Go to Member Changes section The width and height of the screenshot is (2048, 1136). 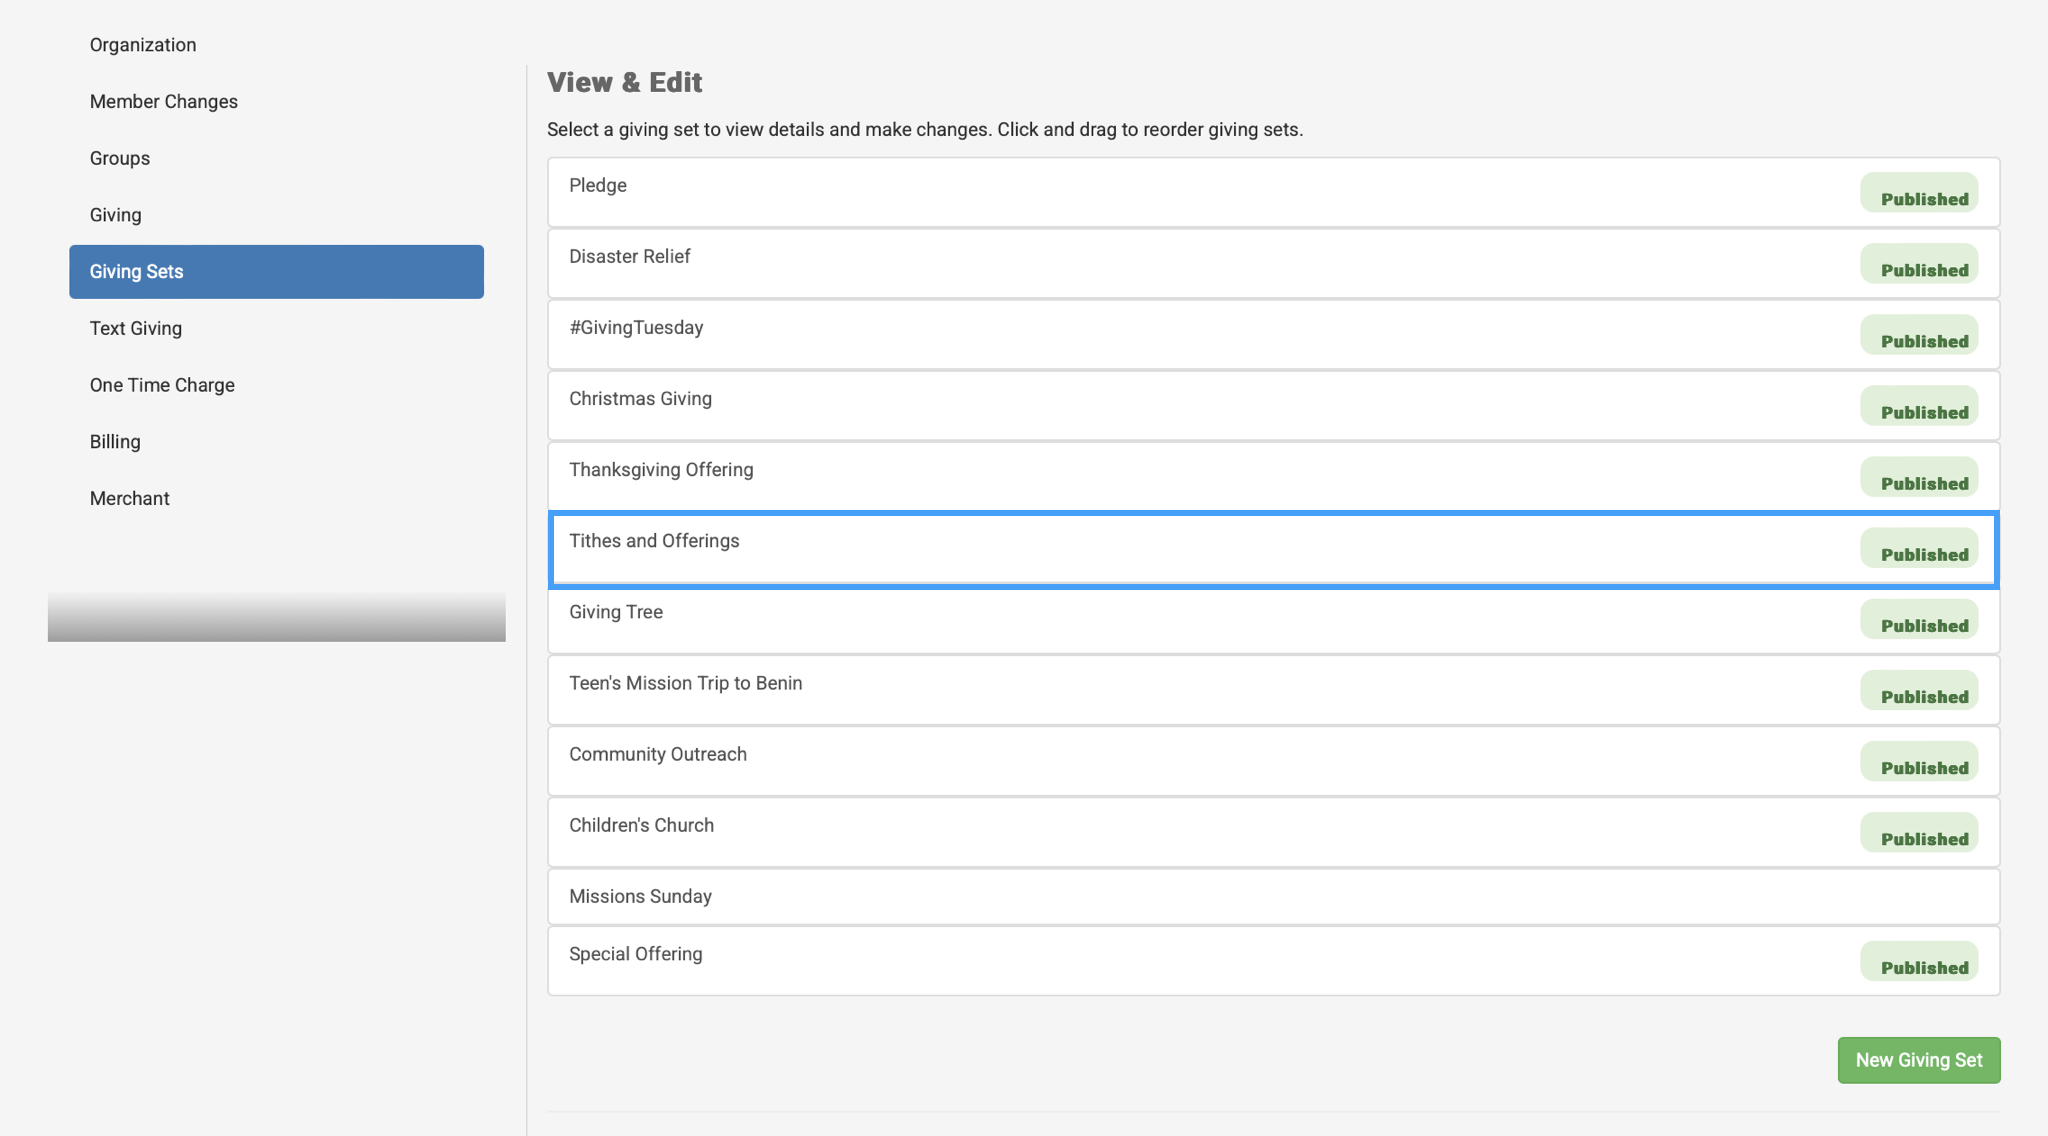tap(164, 102)
